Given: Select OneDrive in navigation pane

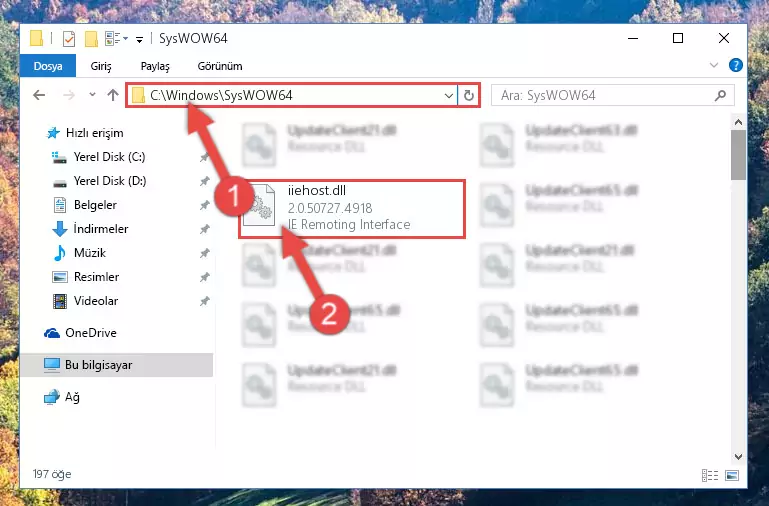Looking at the screenshot, I should (x=80, y=333).
